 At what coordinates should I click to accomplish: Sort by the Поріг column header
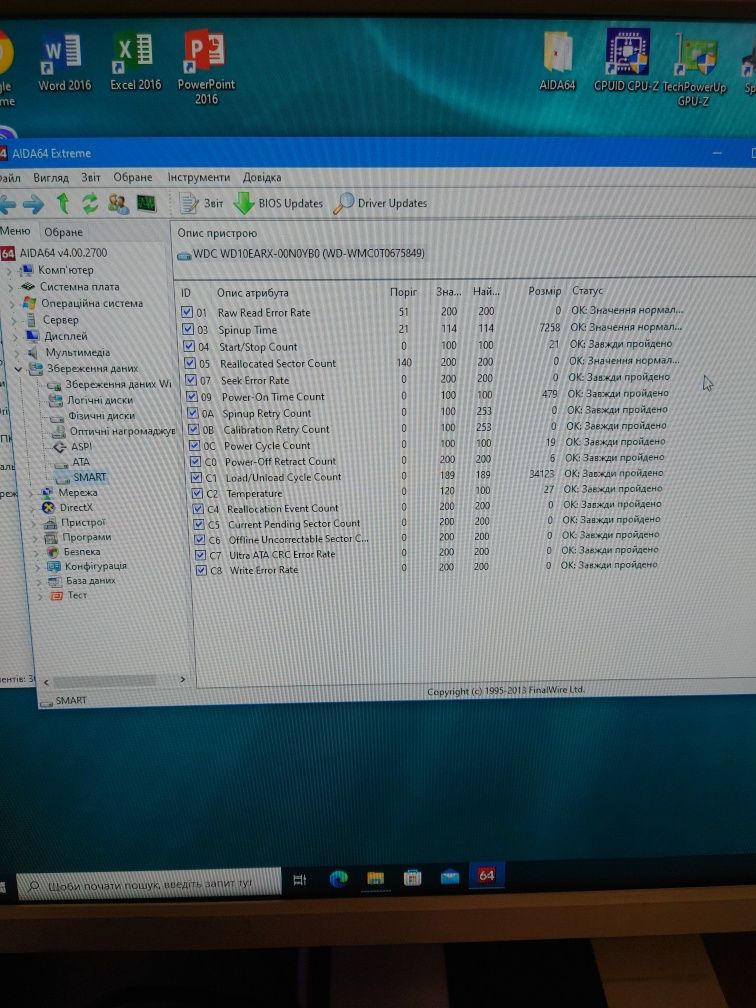point(404,292)
